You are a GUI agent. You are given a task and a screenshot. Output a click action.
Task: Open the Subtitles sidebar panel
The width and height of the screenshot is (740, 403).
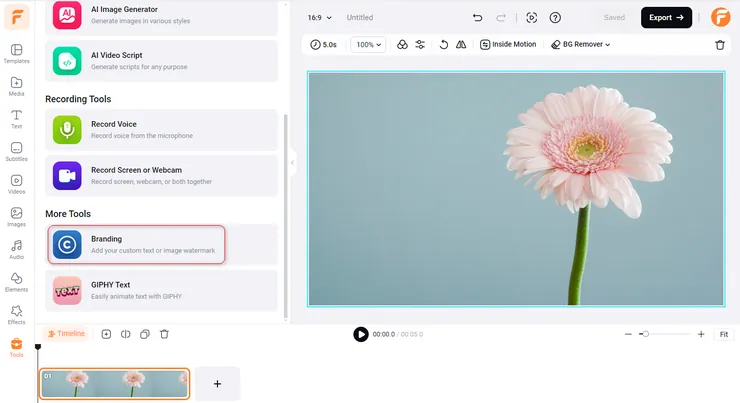(16, 151)
